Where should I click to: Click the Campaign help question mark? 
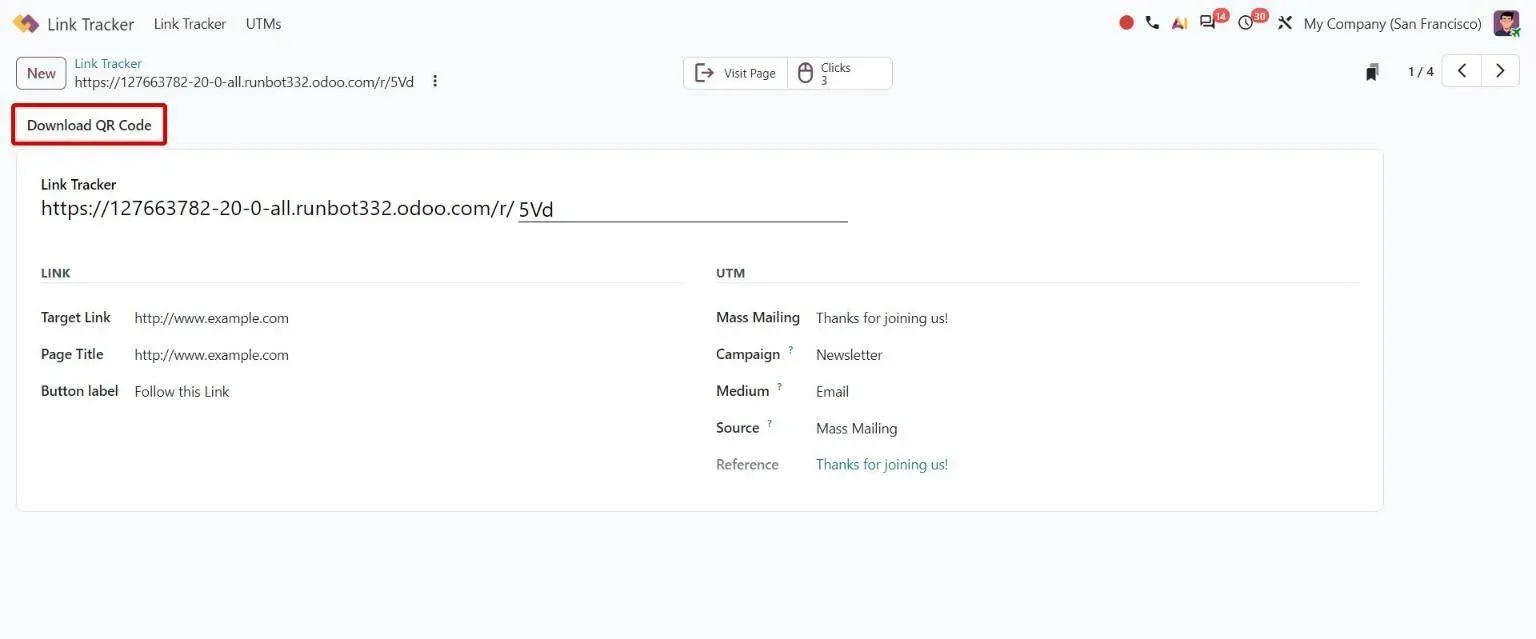[790, 350]
